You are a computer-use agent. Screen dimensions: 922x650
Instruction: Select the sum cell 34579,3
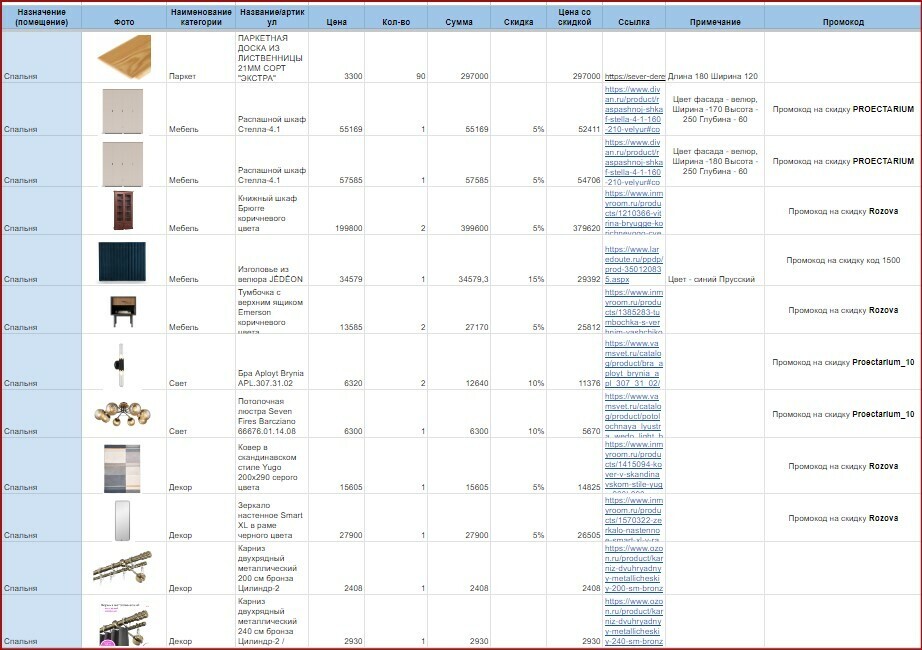tap(459, 261)
